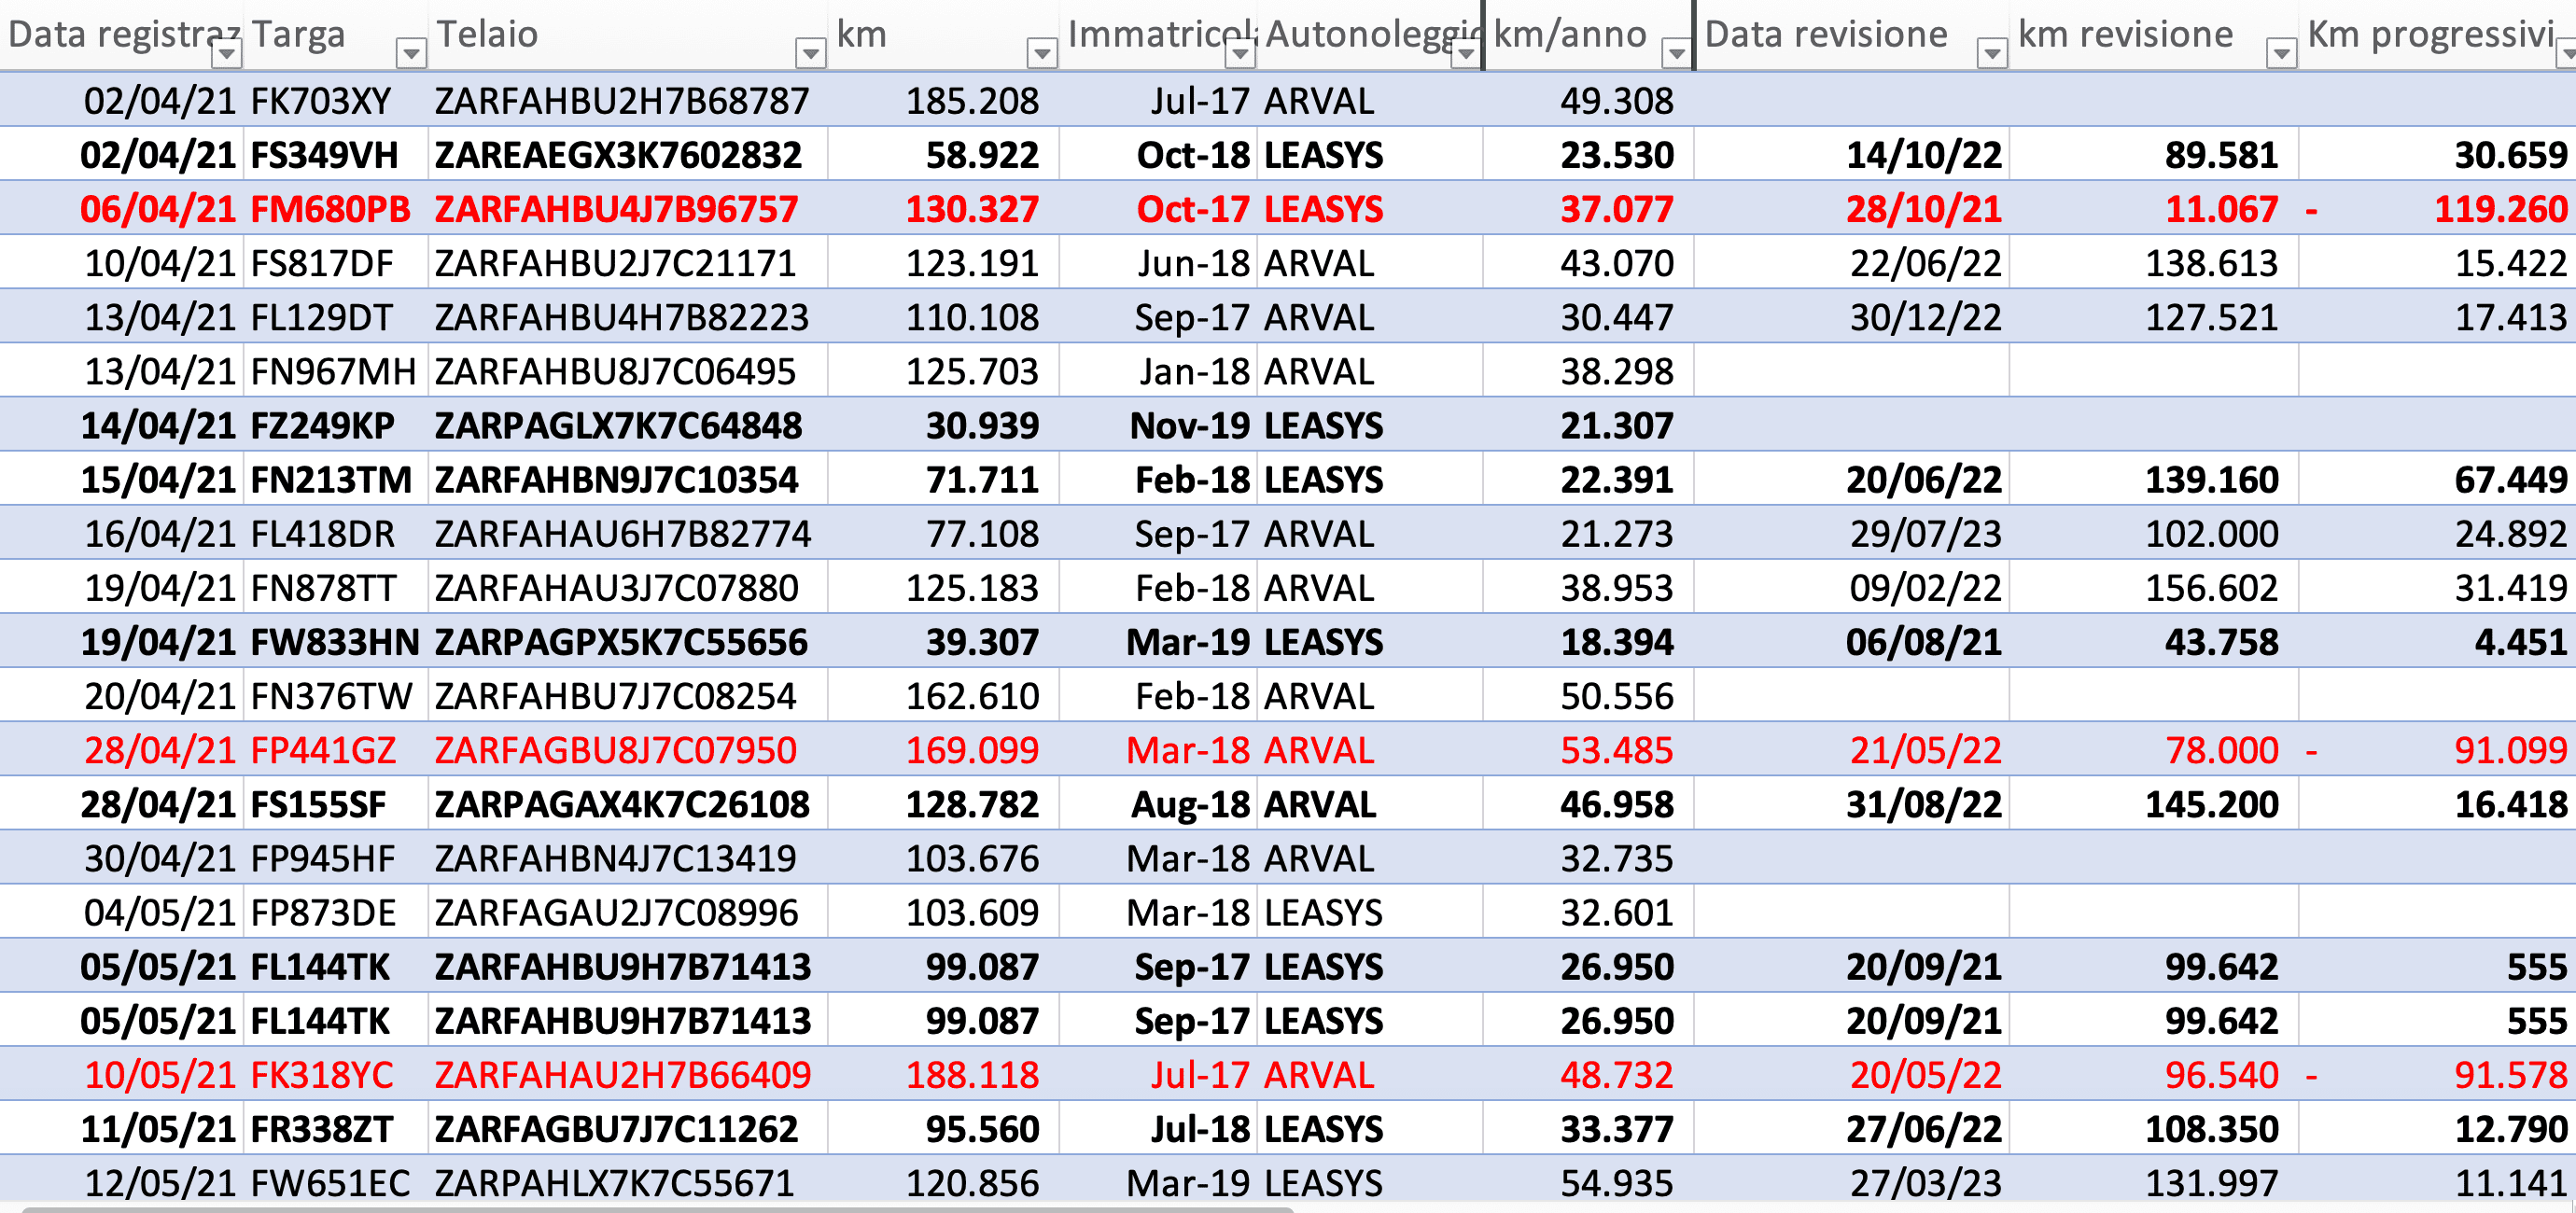Click the km/anno value 54.935

tap(1616, 1183)
